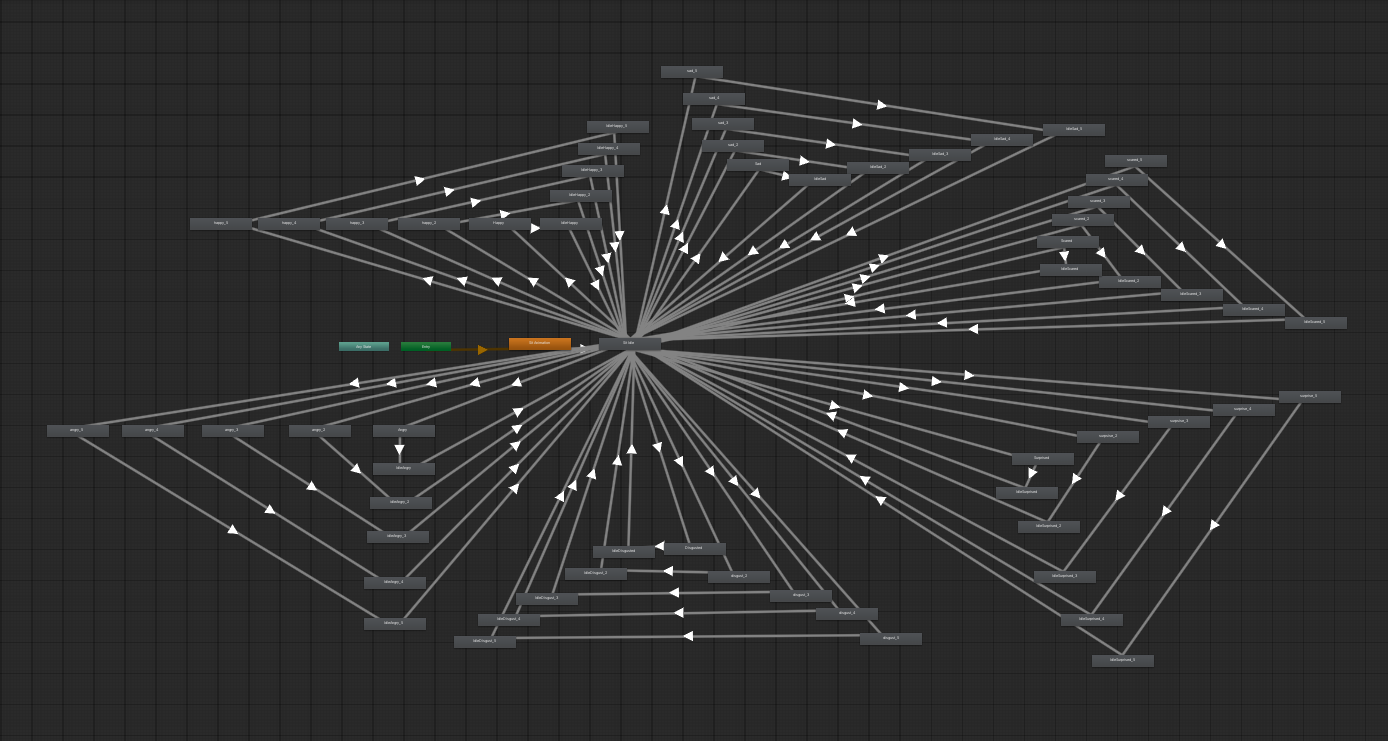1388x741 pixels.
Task: Select the IdleScared_5 state node
Action: click(x=1316, y=323)
